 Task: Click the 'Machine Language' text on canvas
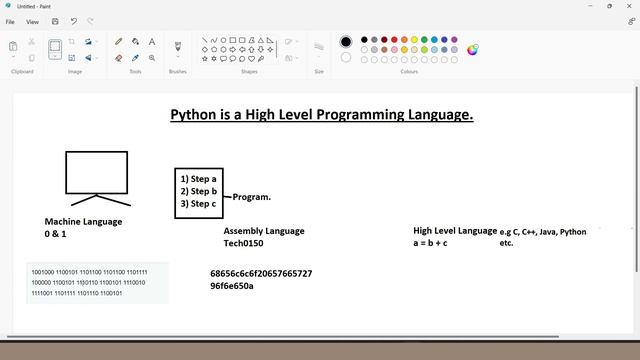[x=83, y=222]
